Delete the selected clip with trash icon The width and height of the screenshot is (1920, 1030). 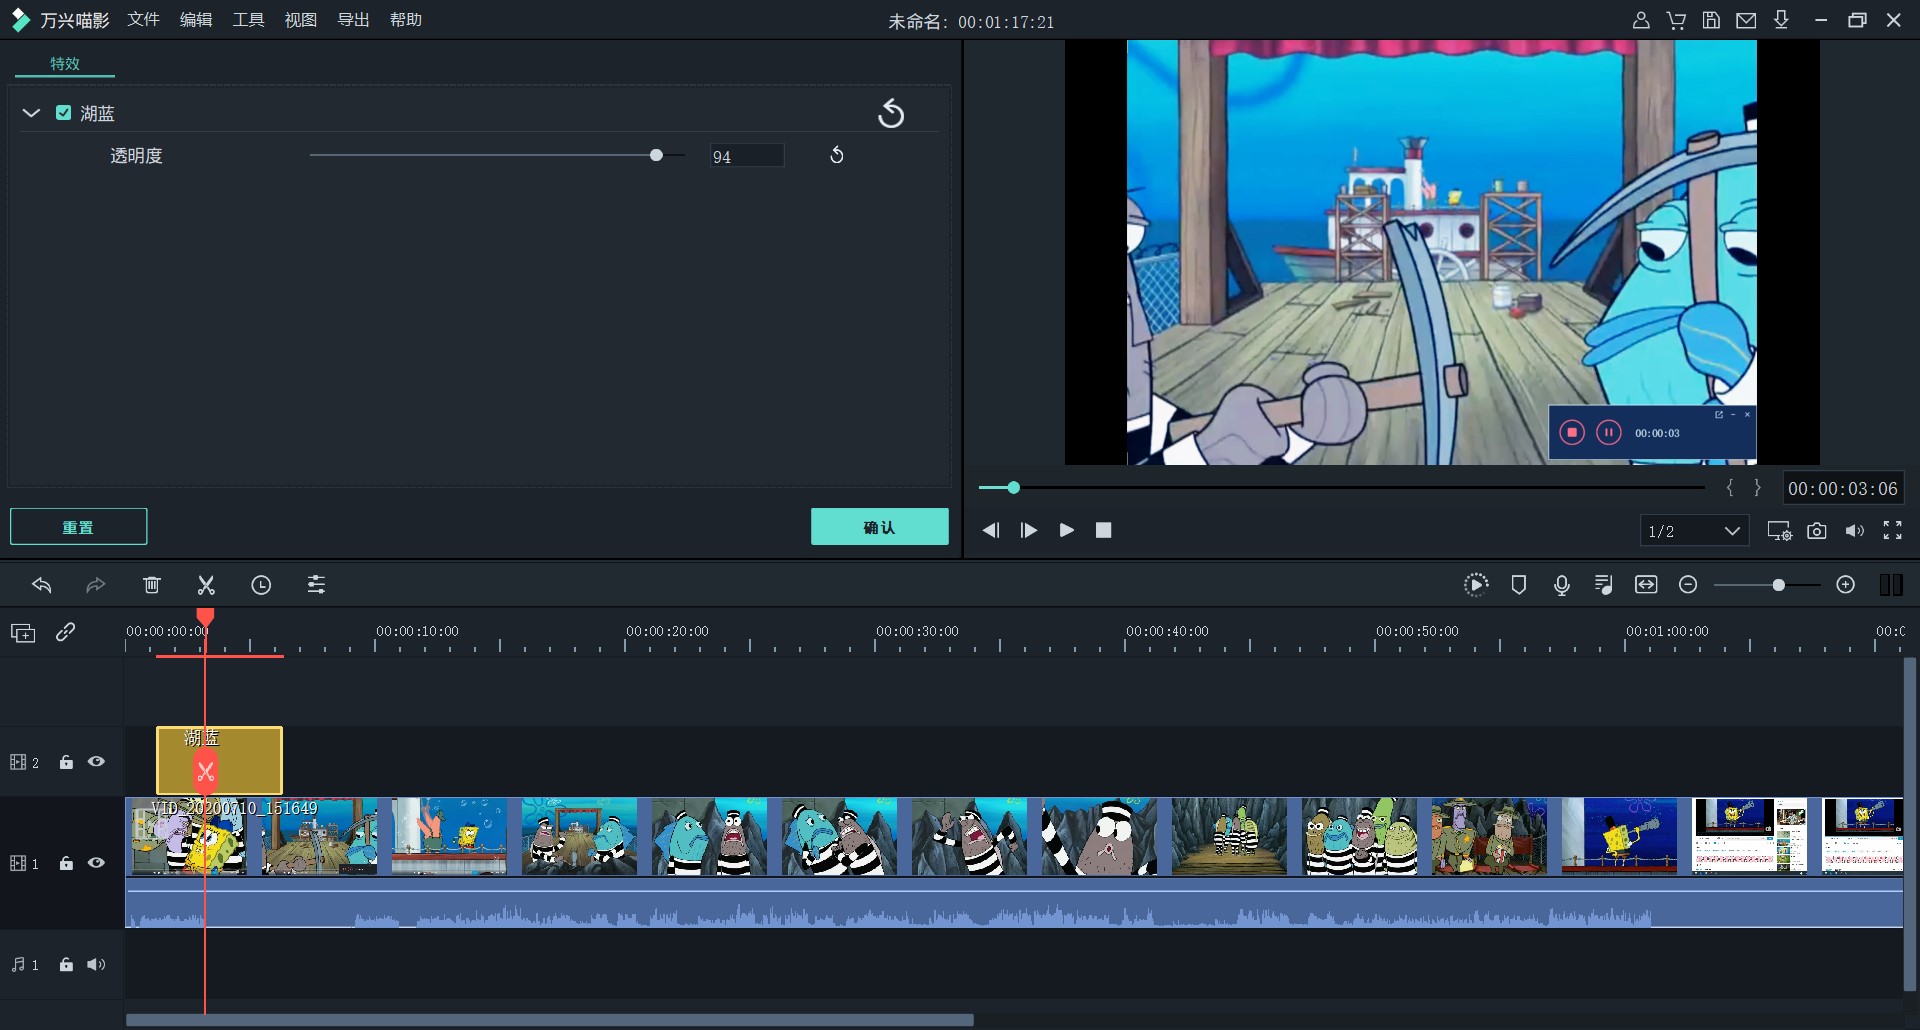click(x=152, y=585)
